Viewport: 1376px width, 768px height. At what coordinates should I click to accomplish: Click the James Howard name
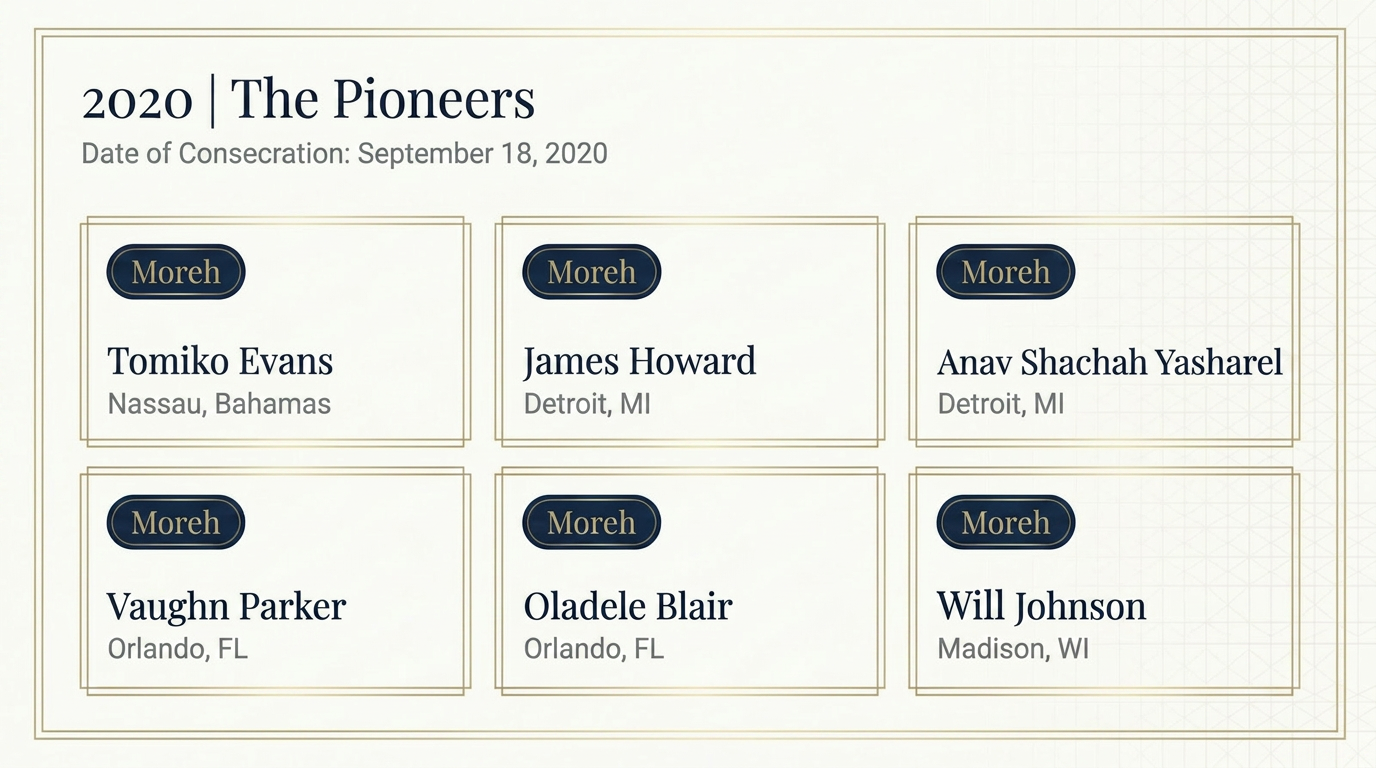coord(640,362)
